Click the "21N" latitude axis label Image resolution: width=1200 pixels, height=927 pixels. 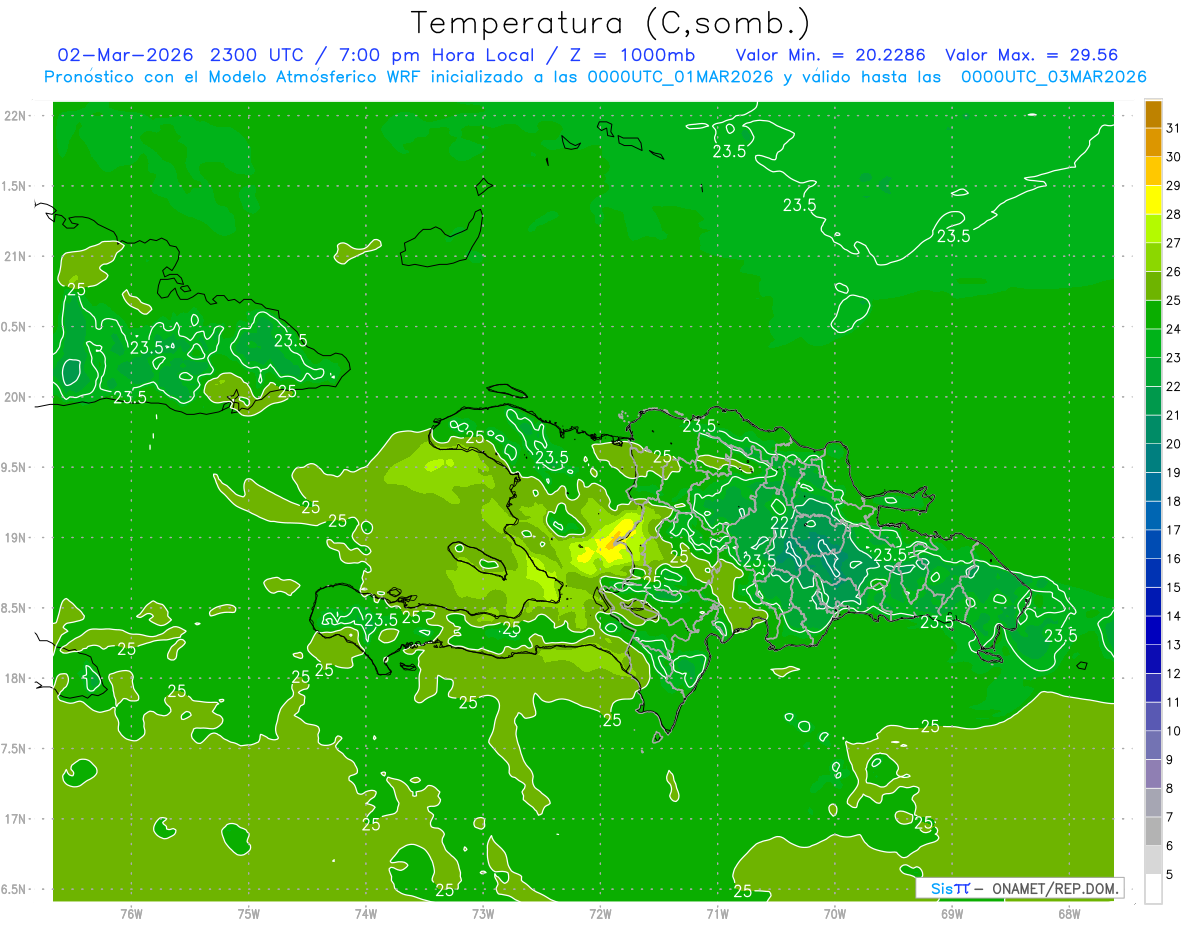pos(17,256)
